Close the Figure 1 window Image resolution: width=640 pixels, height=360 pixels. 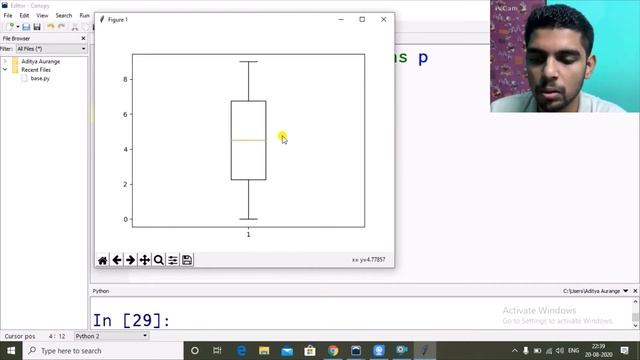[384, 20]
